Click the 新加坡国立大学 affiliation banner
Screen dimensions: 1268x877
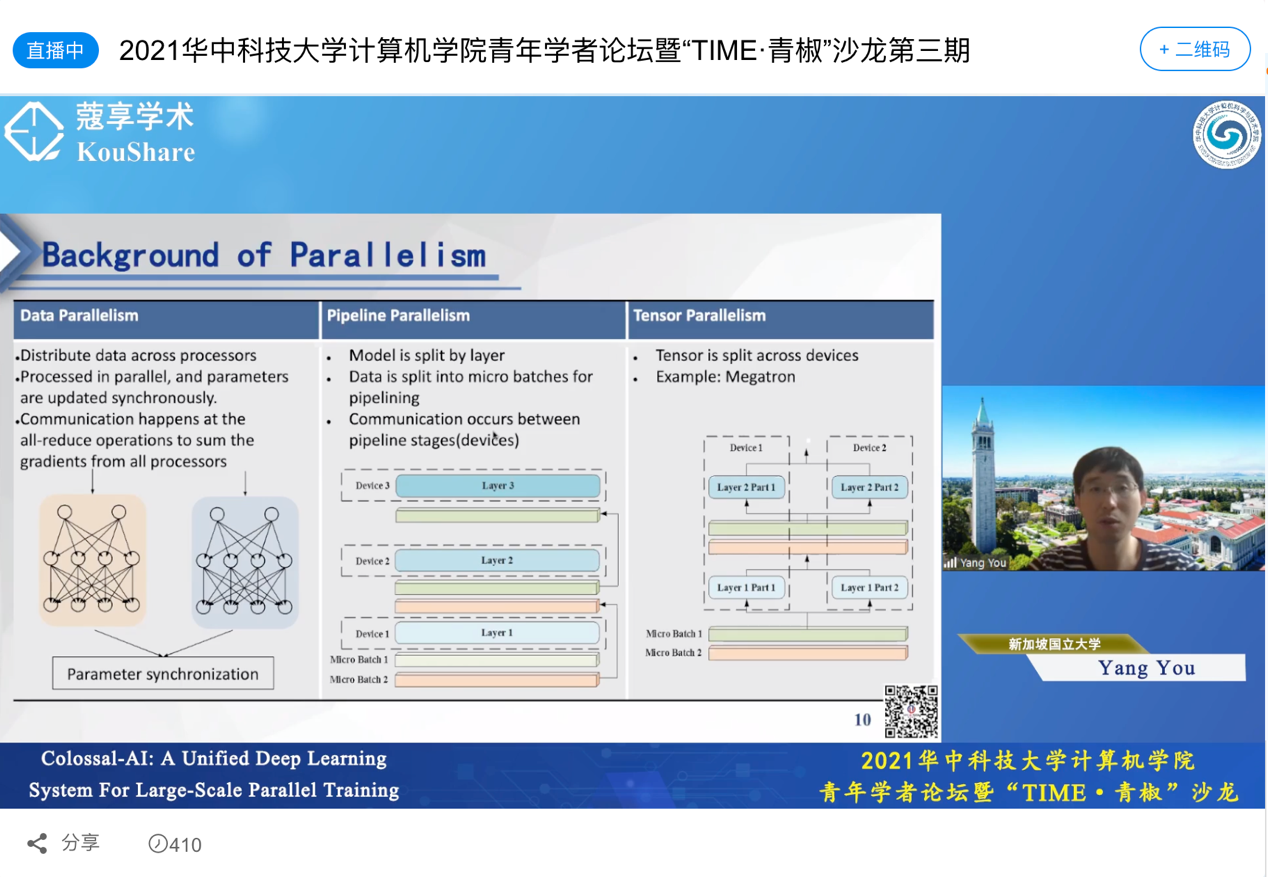coord(1054,644)
